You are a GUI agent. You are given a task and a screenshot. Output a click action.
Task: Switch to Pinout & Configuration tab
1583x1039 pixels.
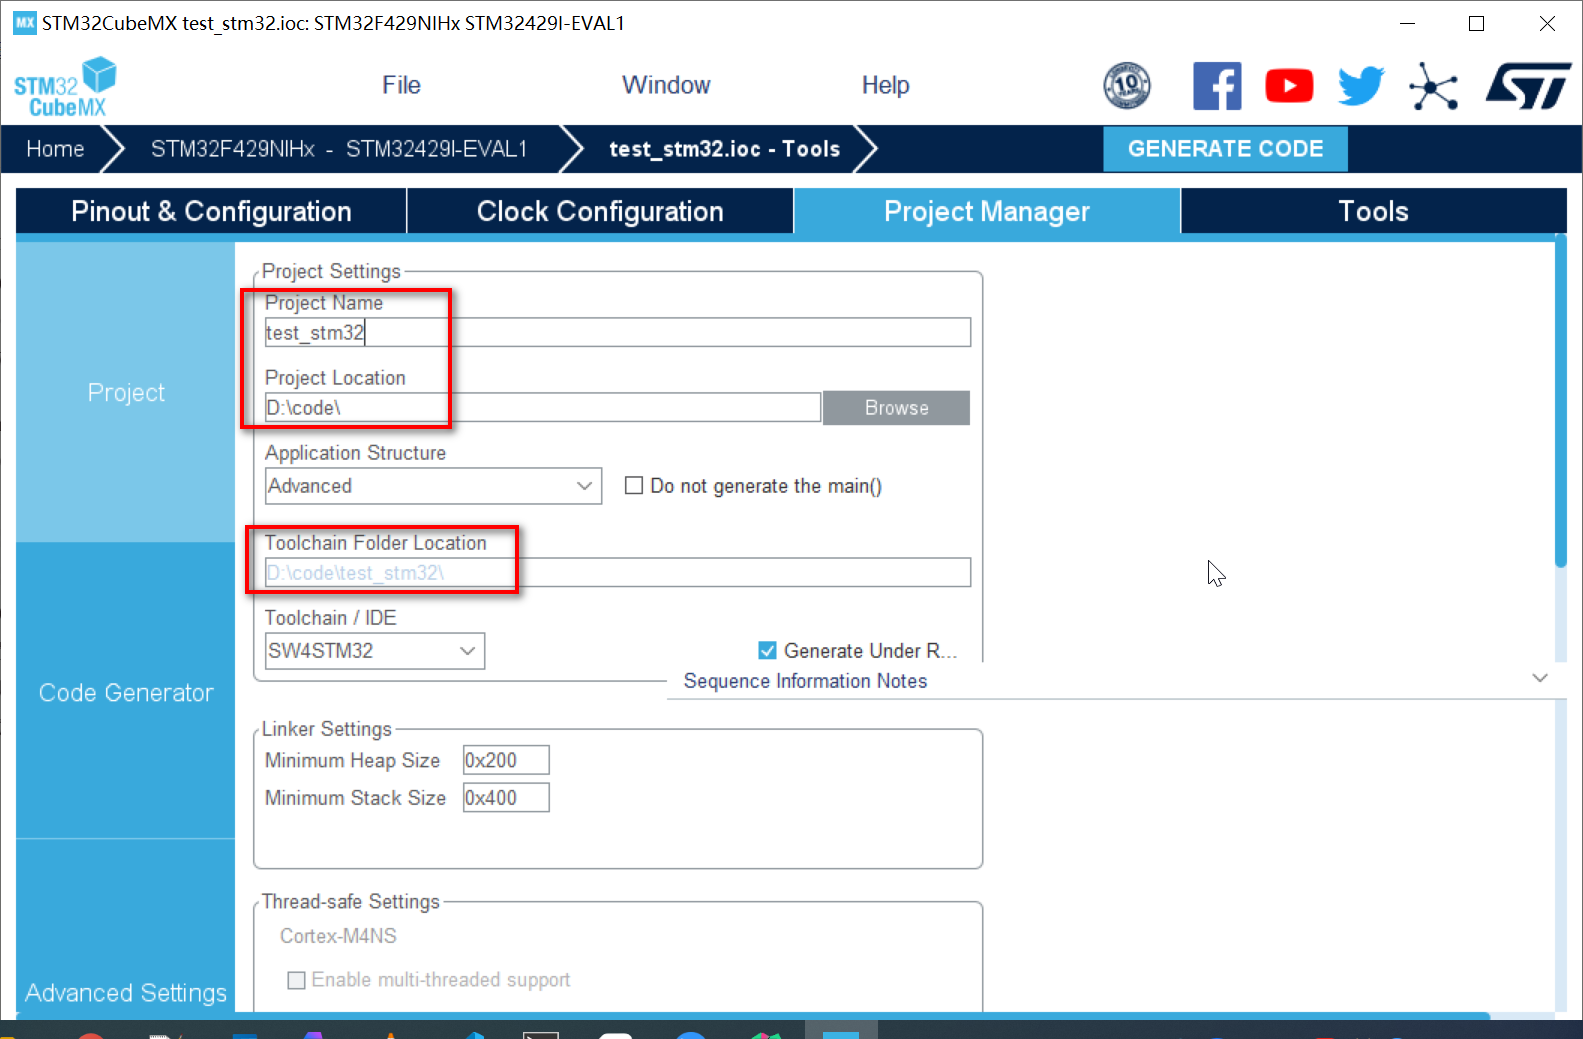point(211,211)
